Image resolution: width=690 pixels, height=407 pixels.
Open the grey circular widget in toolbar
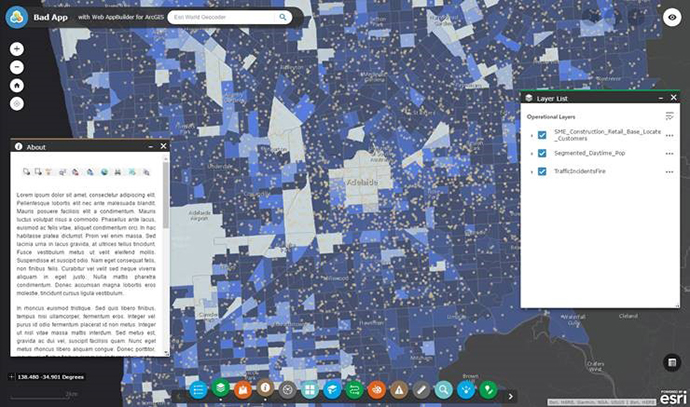pos(288,390)
